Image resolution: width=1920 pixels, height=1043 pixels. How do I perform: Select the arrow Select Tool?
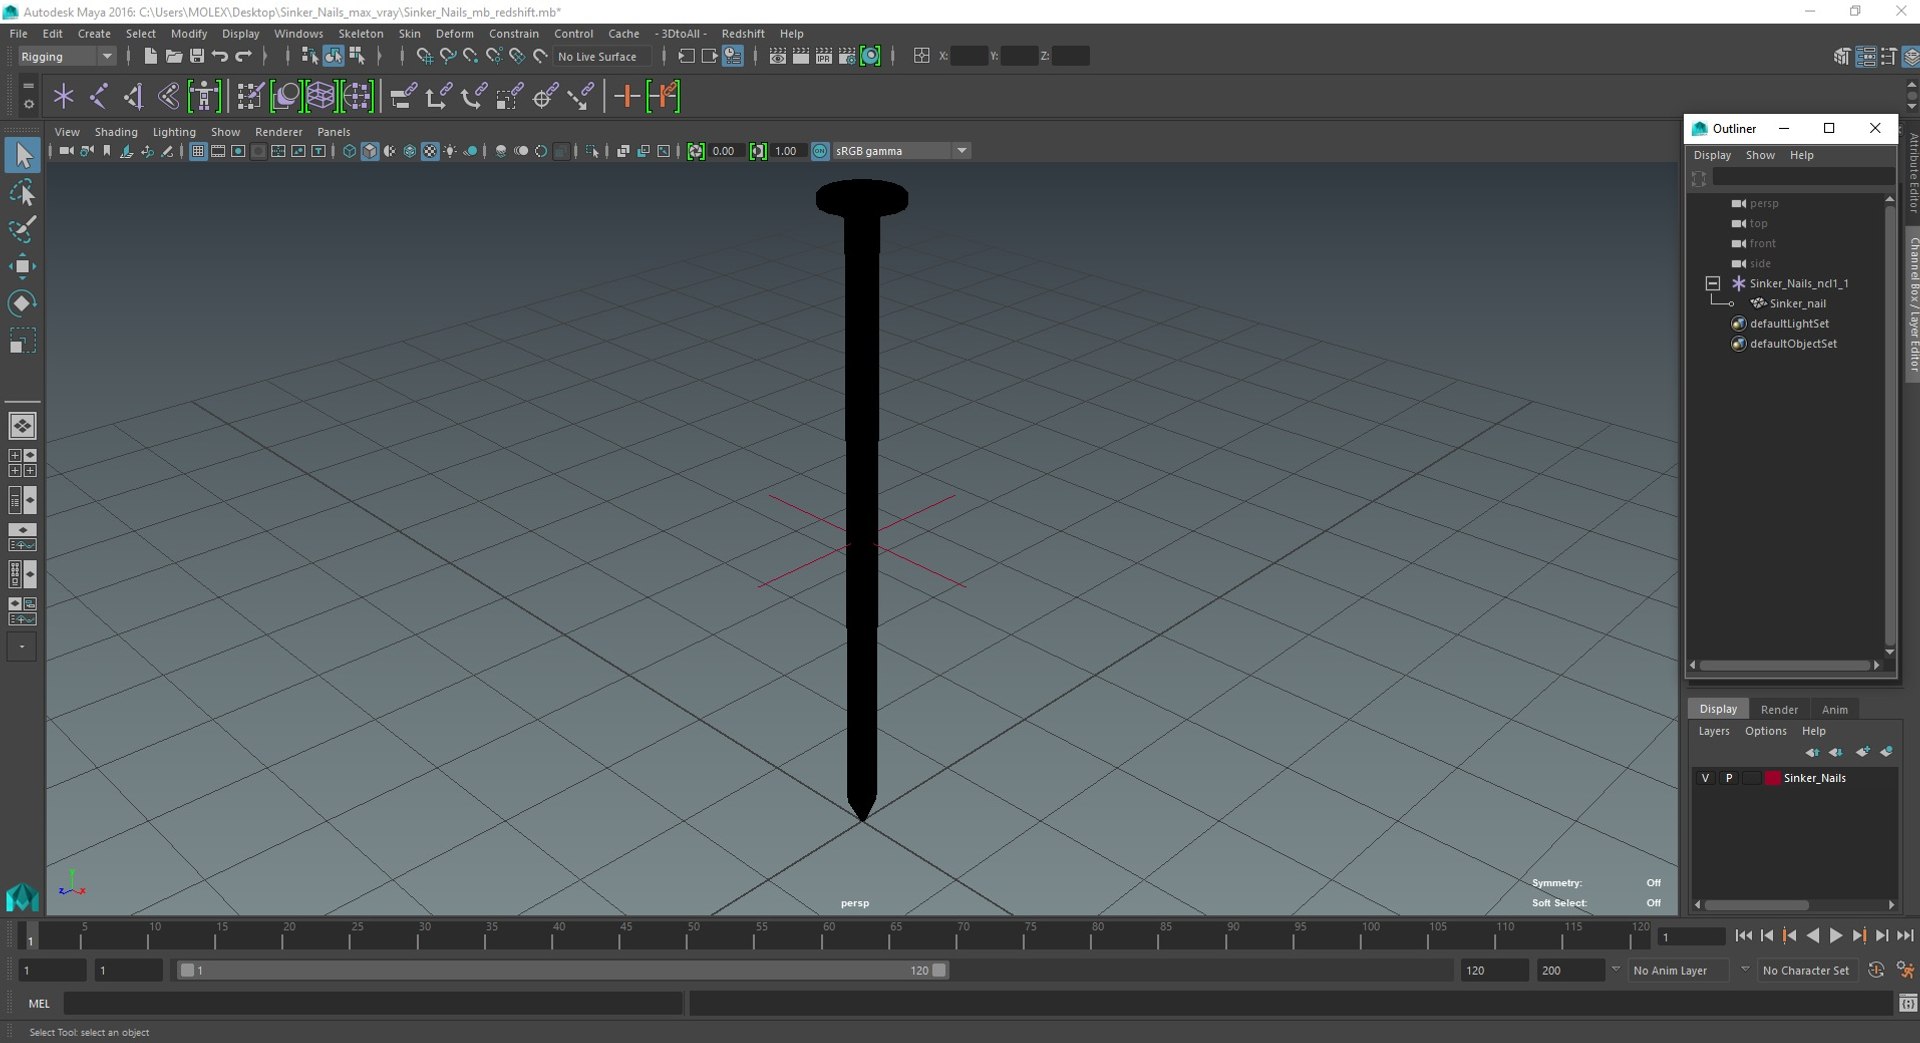pos(22,155)
